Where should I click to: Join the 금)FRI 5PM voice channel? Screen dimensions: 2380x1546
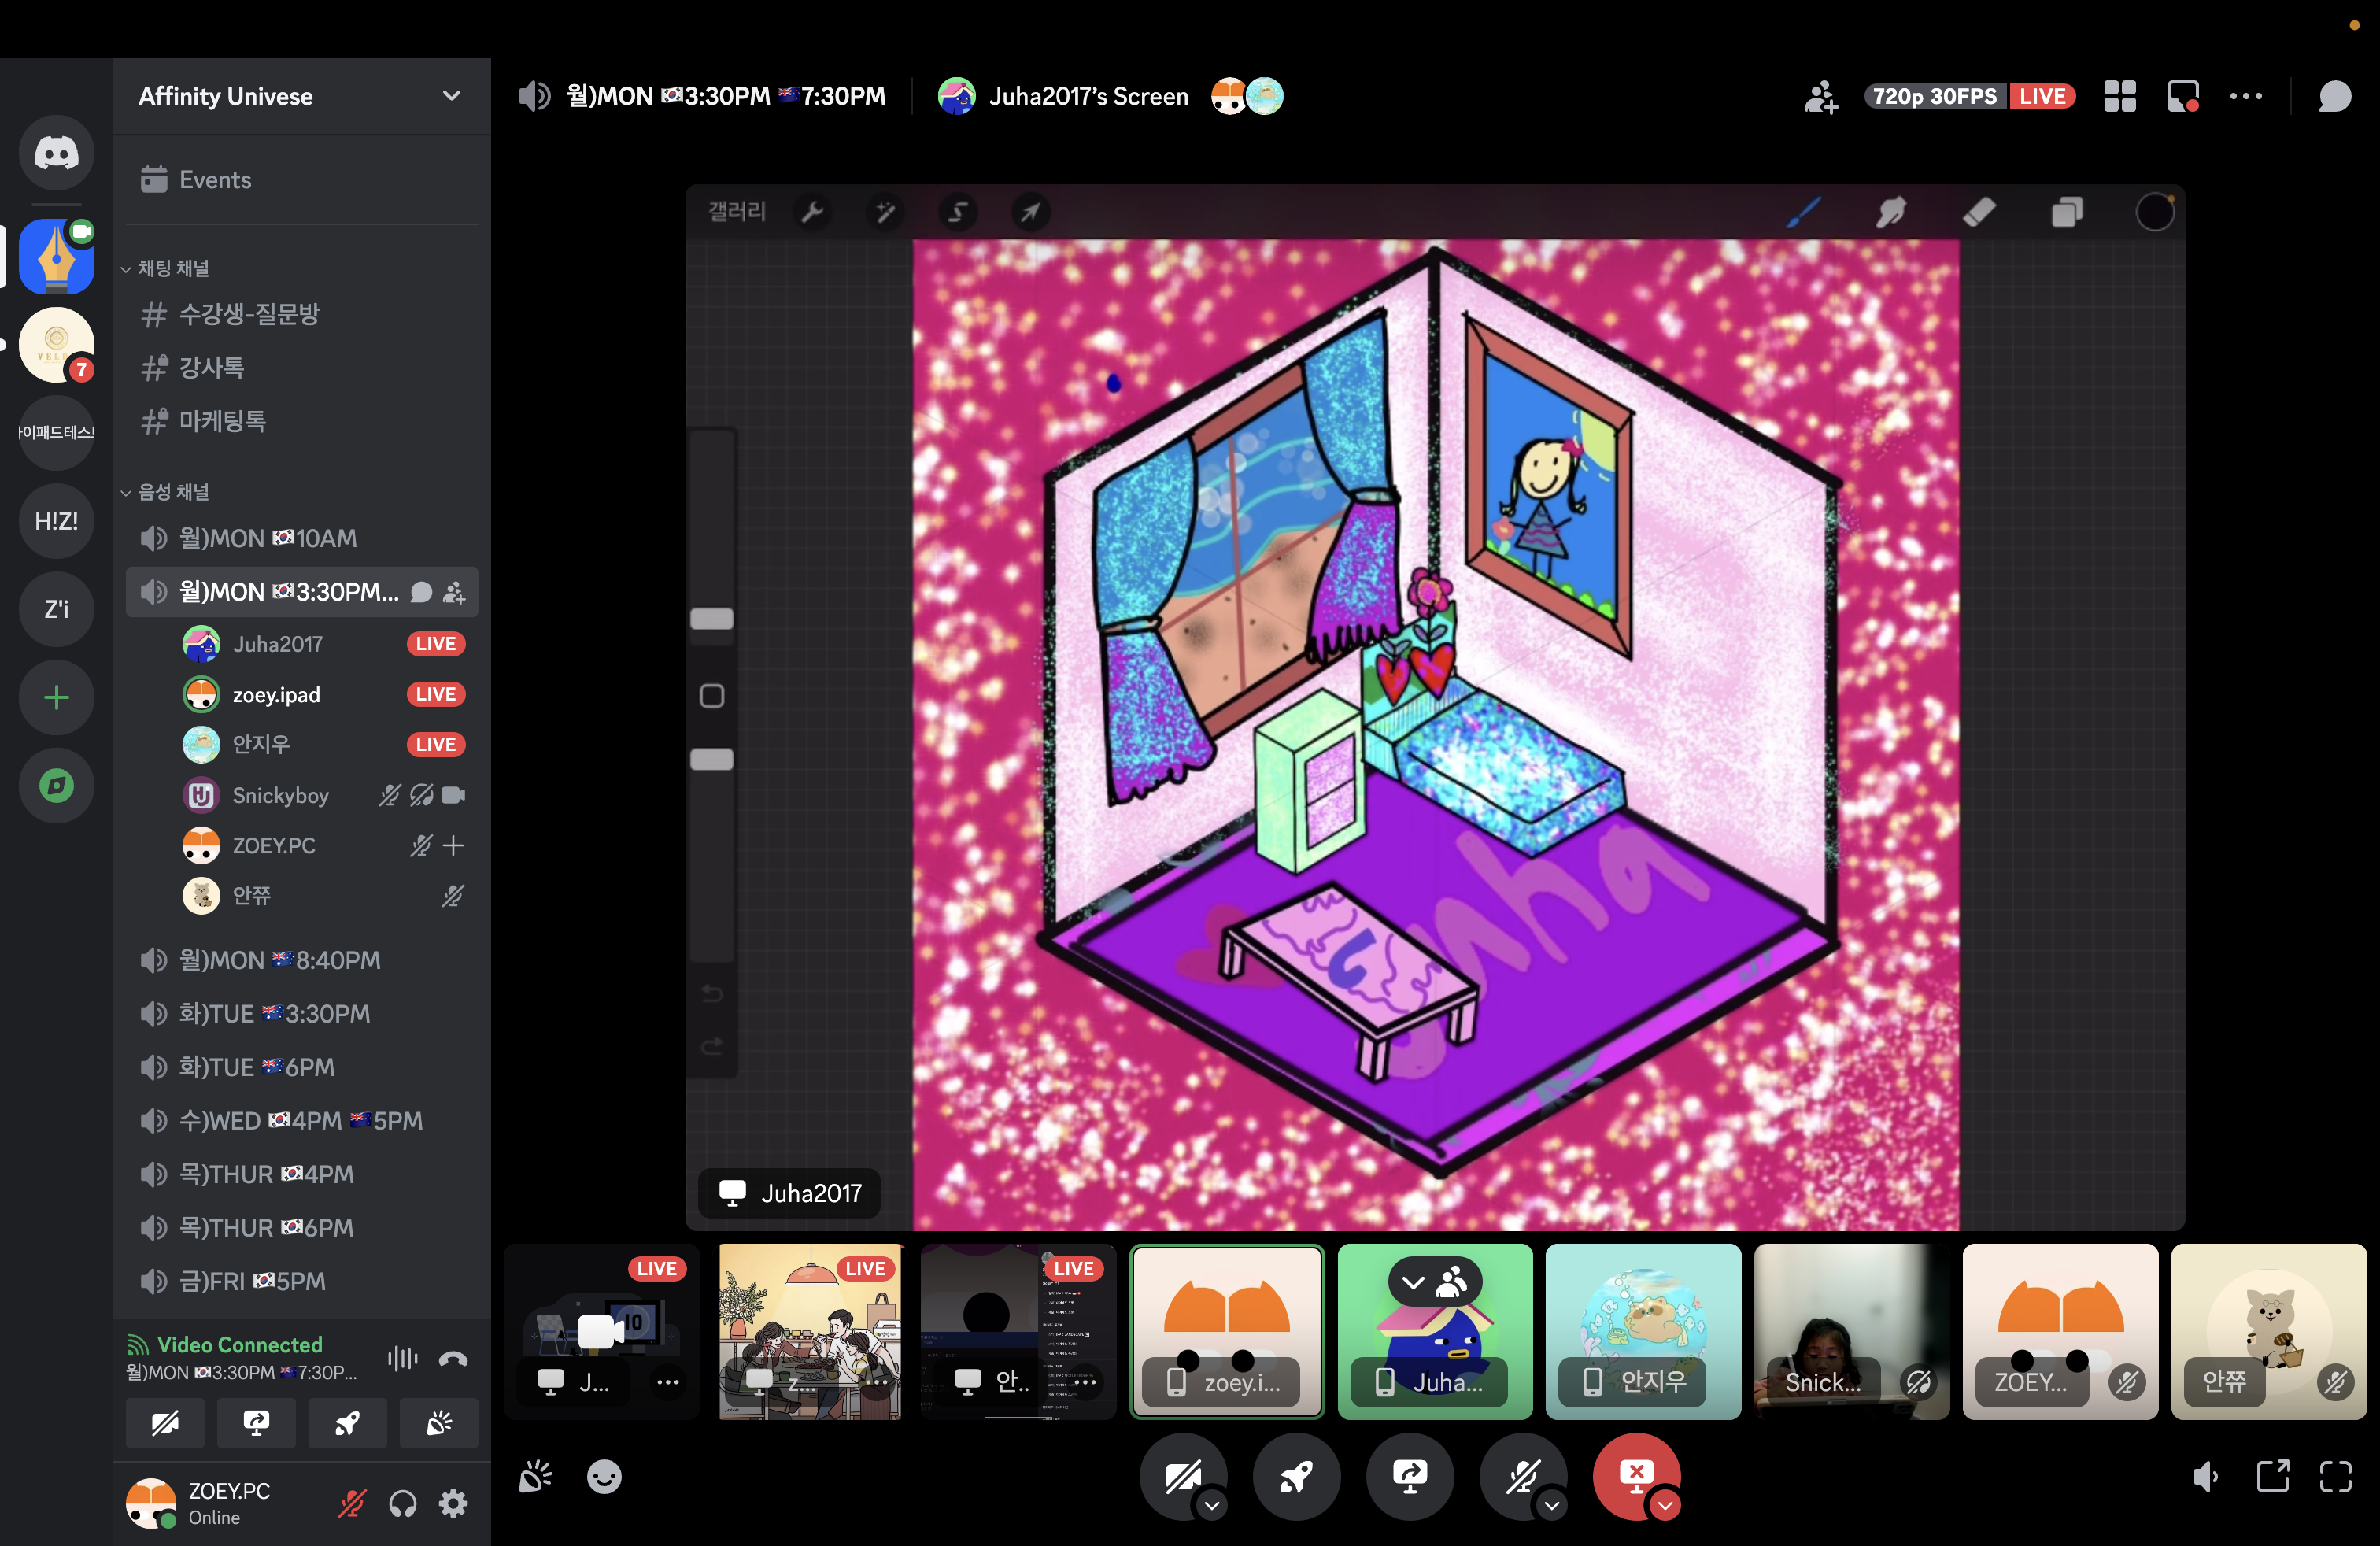pos(302,1281)
